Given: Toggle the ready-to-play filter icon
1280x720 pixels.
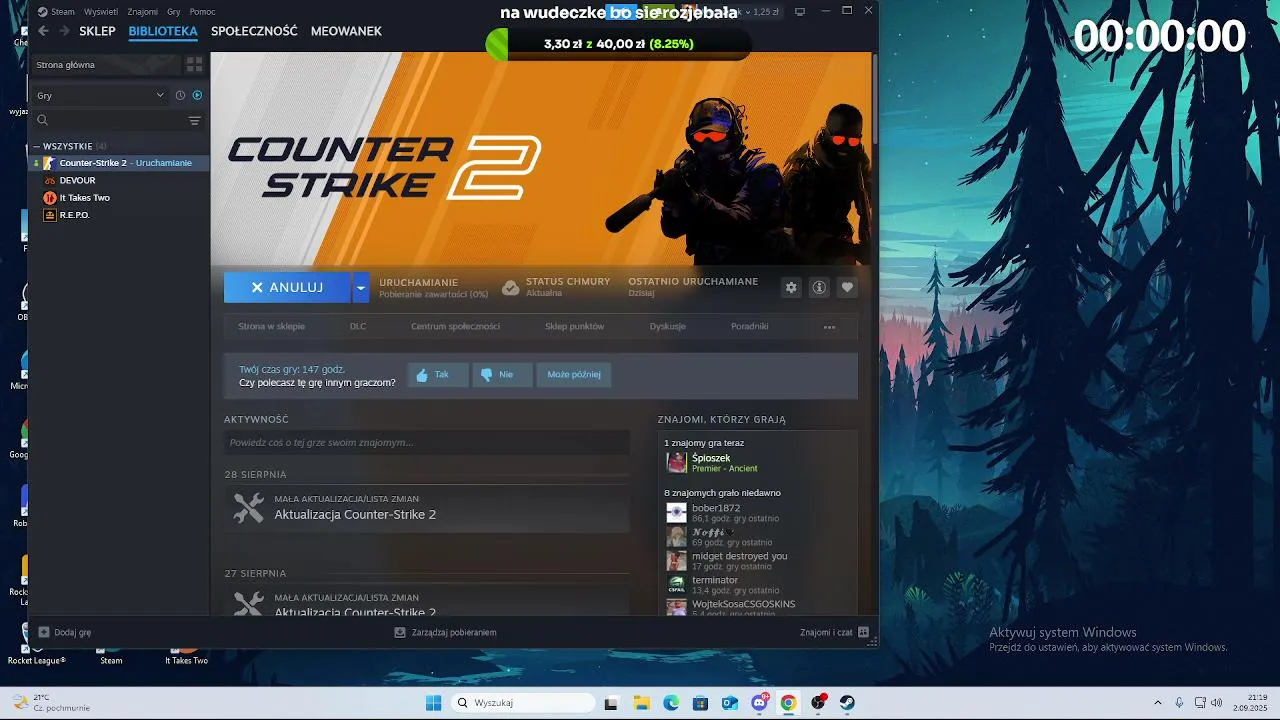Looking at the screenshot, I should pyautogui.click(x=197, y=95).
